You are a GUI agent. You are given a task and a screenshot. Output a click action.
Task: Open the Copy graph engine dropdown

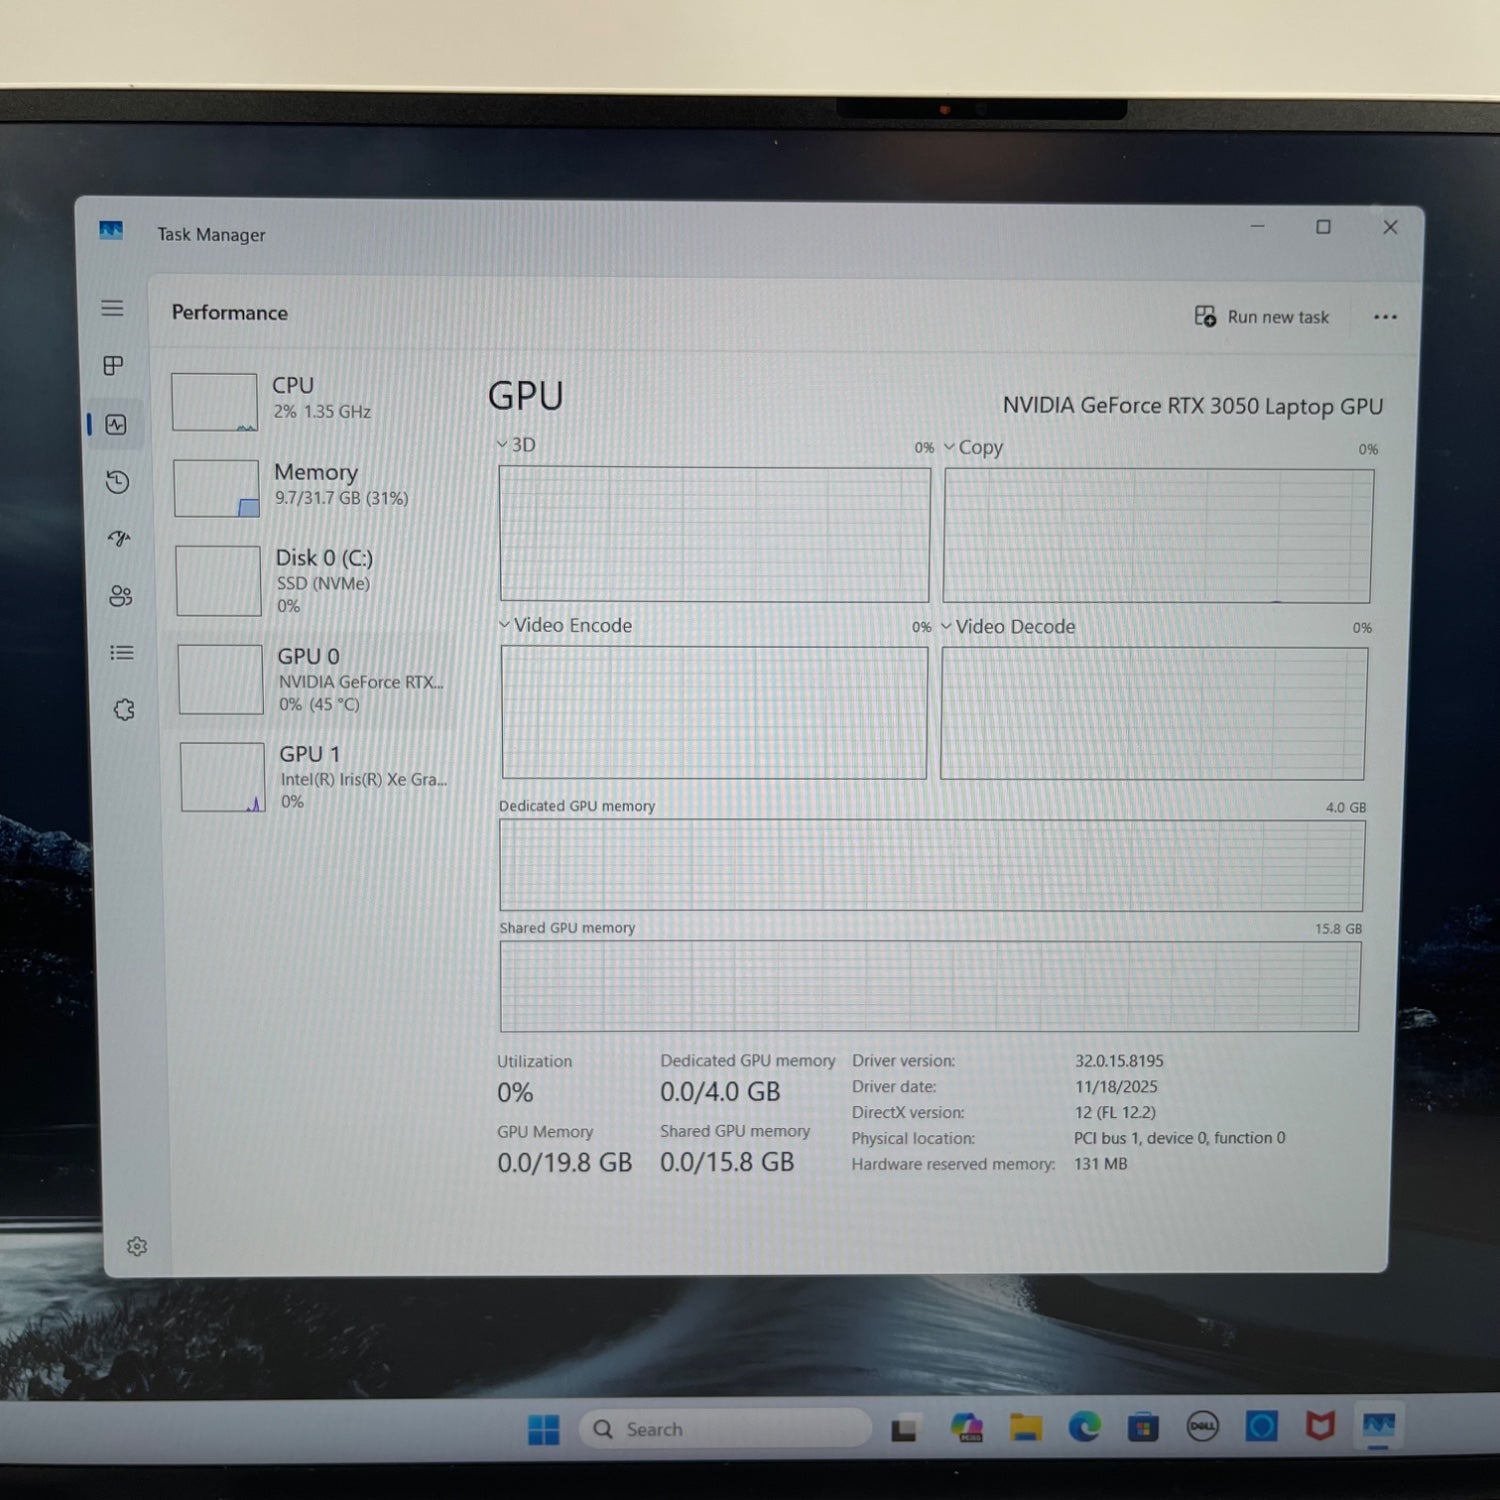click(973, 447)
